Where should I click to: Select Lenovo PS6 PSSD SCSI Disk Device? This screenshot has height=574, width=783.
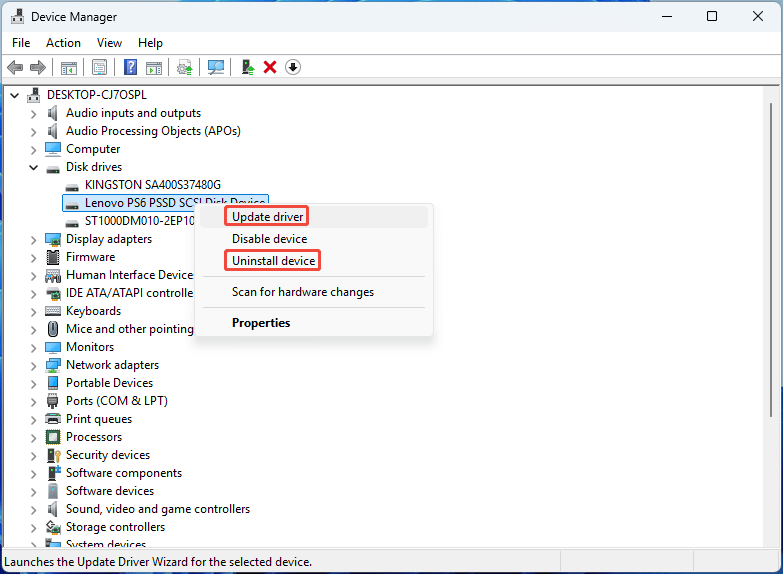click(165, 203)
